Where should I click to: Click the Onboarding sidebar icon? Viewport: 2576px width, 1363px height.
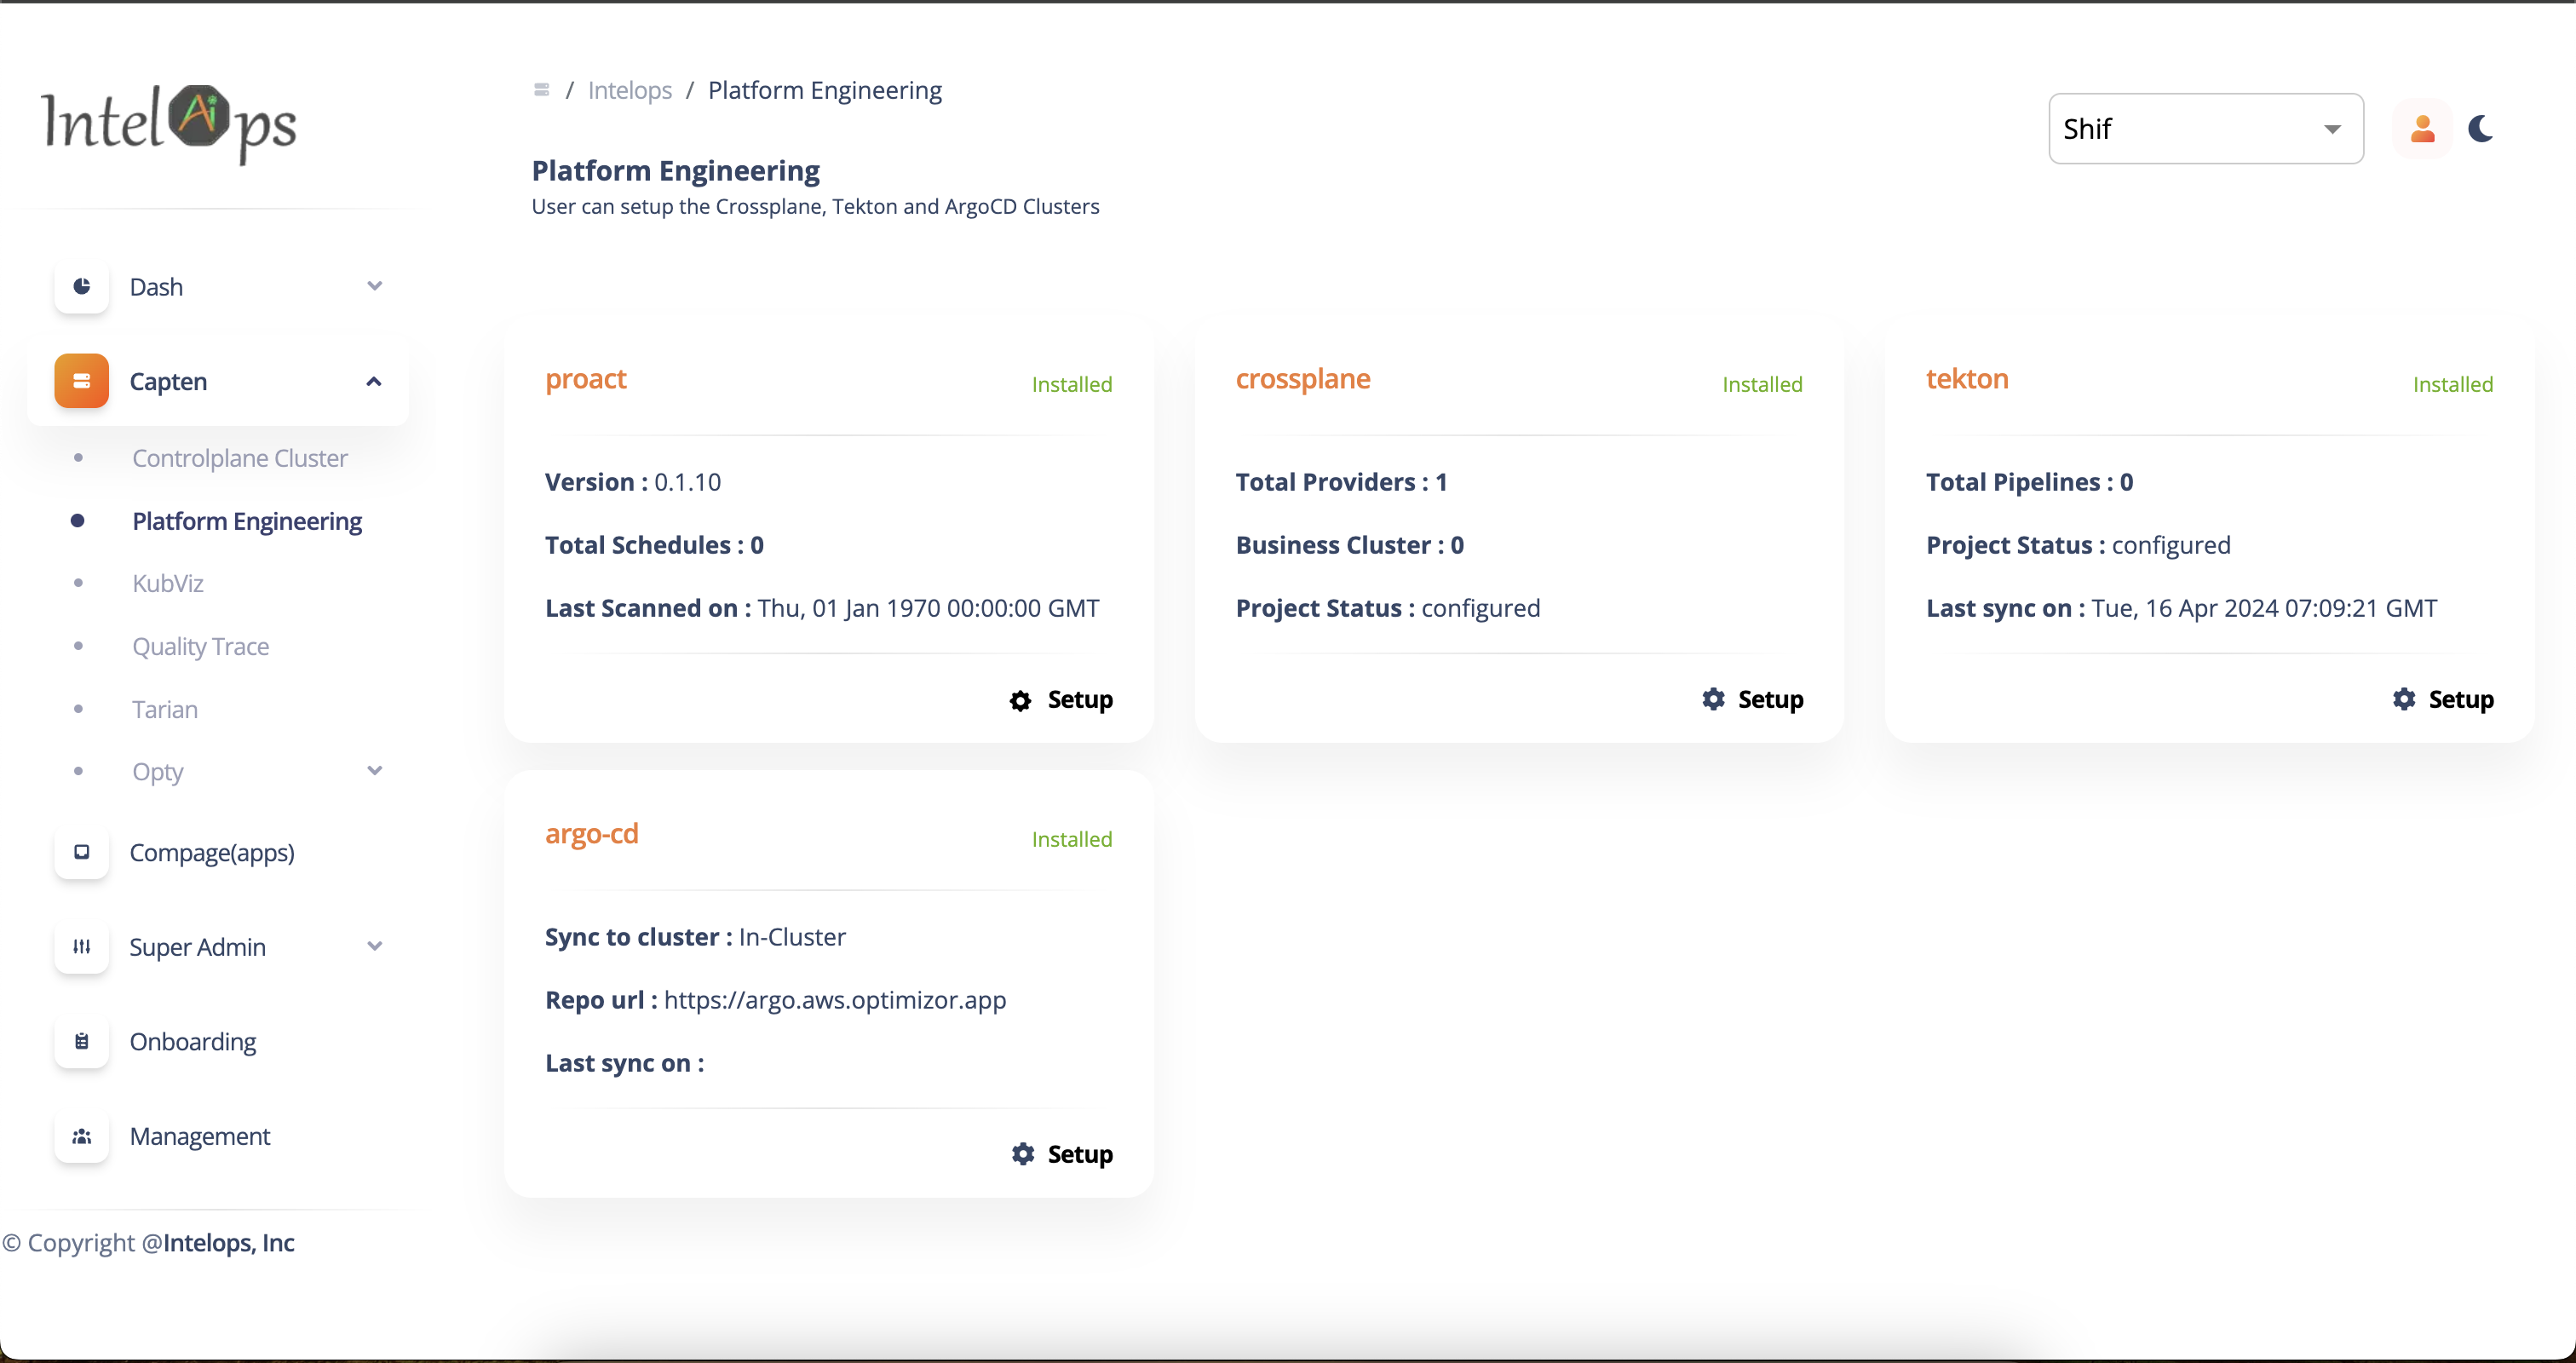click(82, 1041)
